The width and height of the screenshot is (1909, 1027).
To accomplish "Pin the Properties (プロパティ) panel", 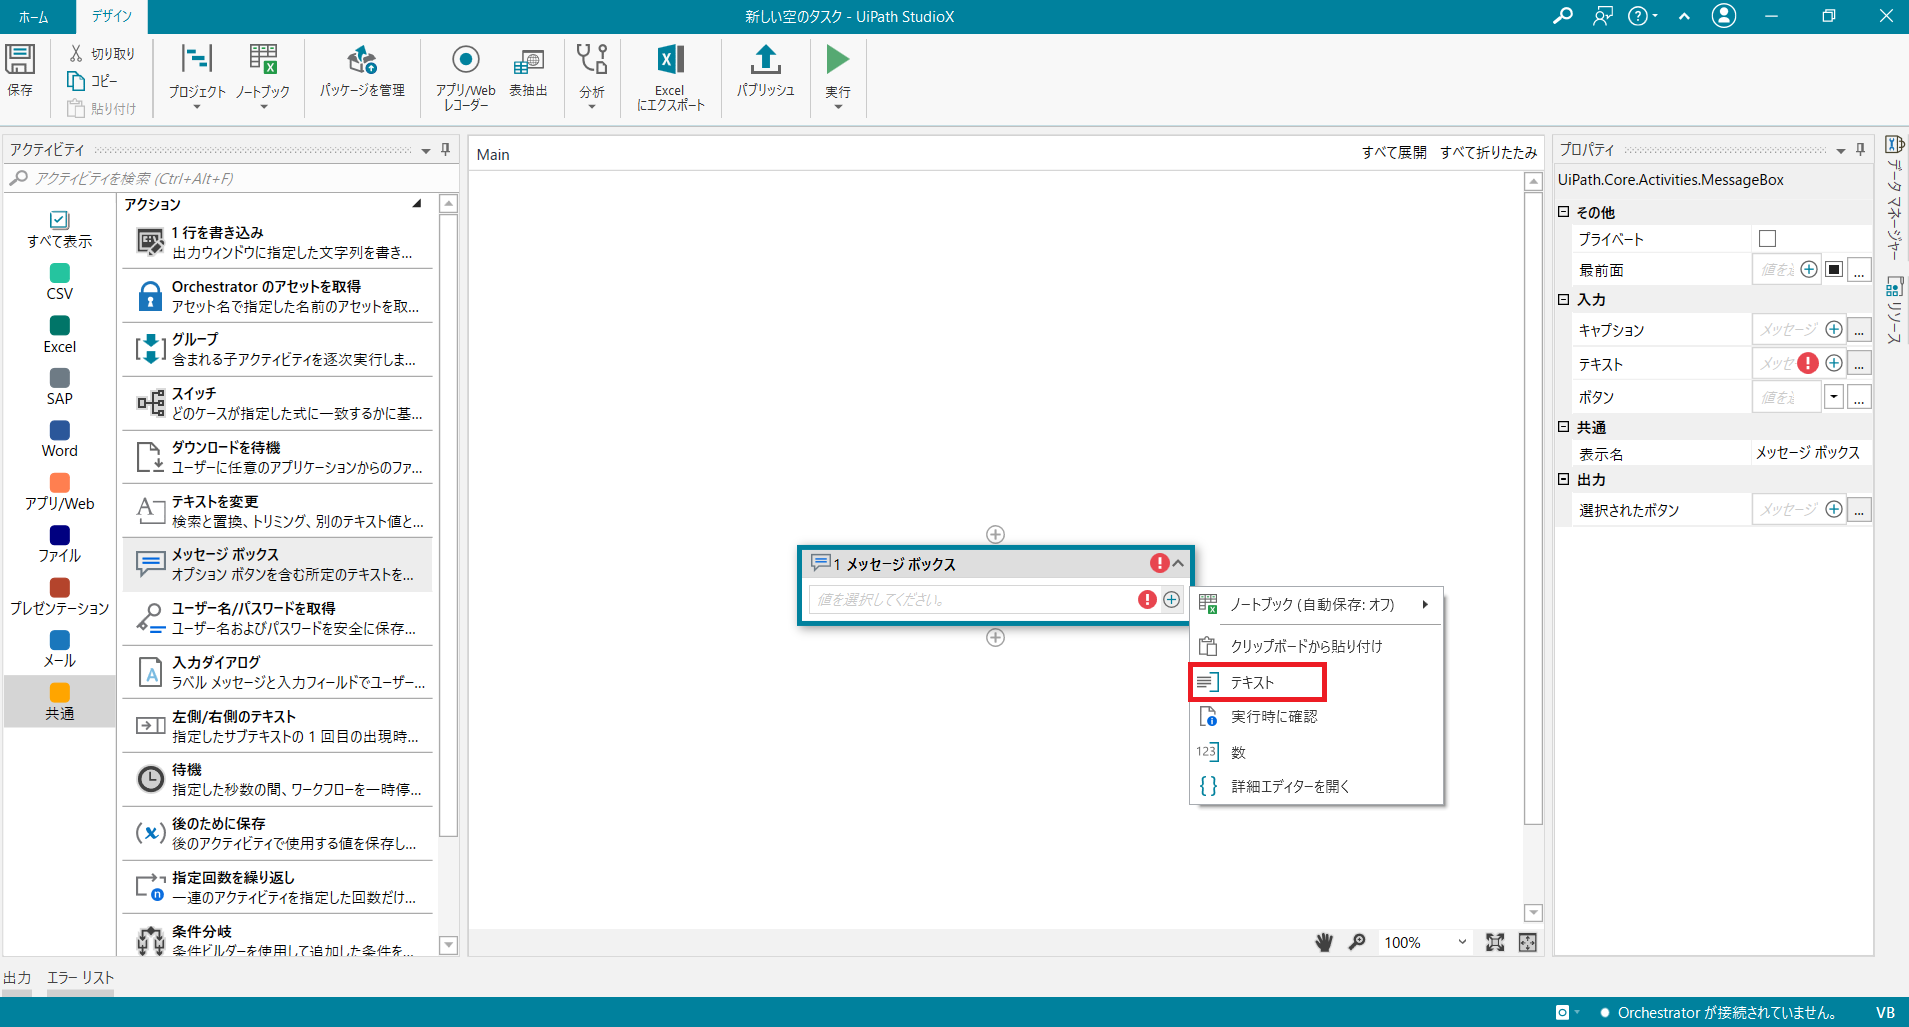I will [x=1861, y=149].
